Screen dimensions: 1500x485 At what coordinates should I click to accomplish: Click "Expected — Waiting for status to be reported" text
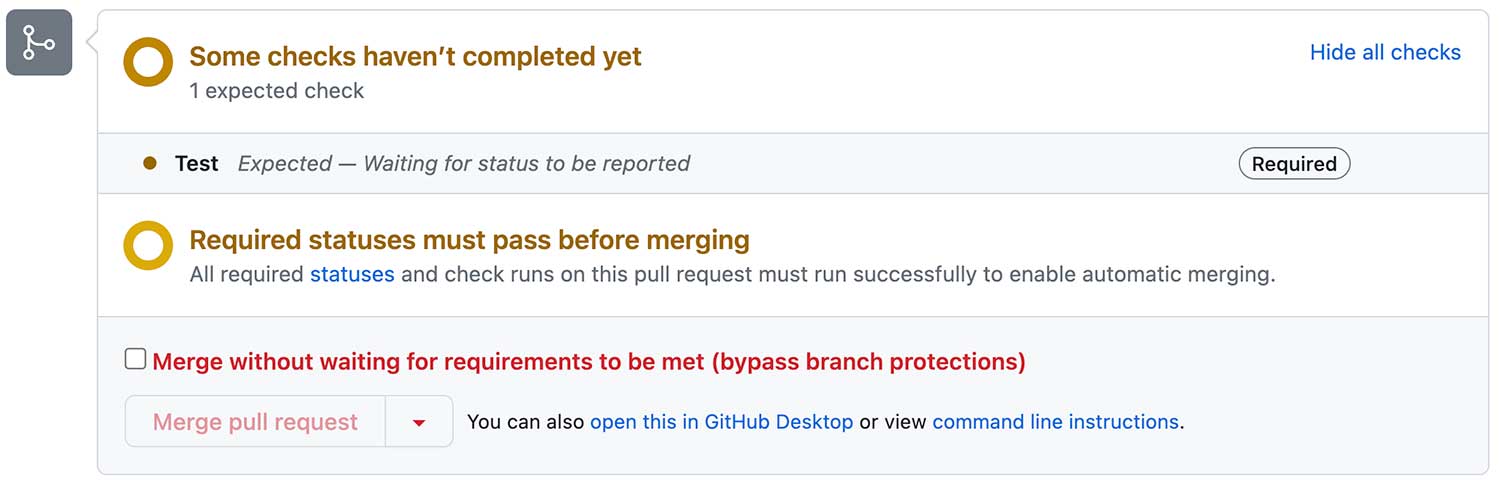point(464,164)
